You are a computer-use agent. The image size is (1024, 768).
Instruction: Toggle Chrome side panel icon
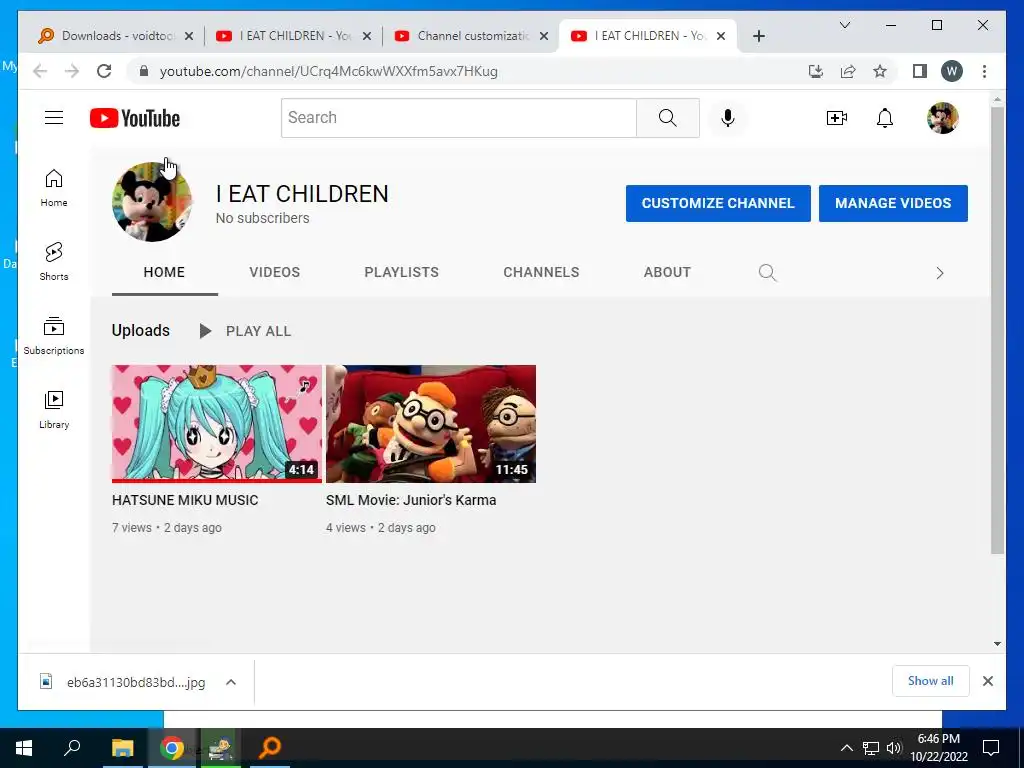click(x=920, y=71)
